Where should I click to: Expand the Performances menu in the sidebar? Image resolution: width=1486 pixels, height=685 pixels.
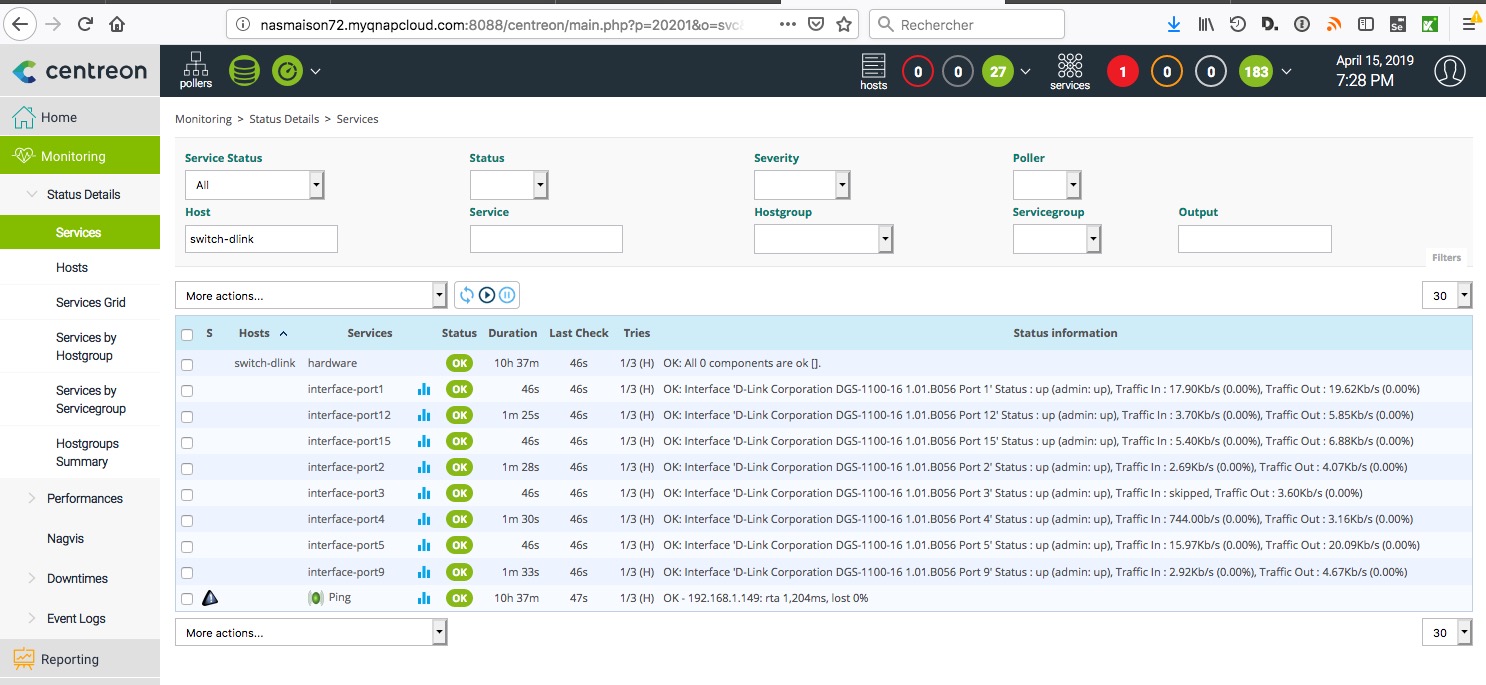click(84, 498)
